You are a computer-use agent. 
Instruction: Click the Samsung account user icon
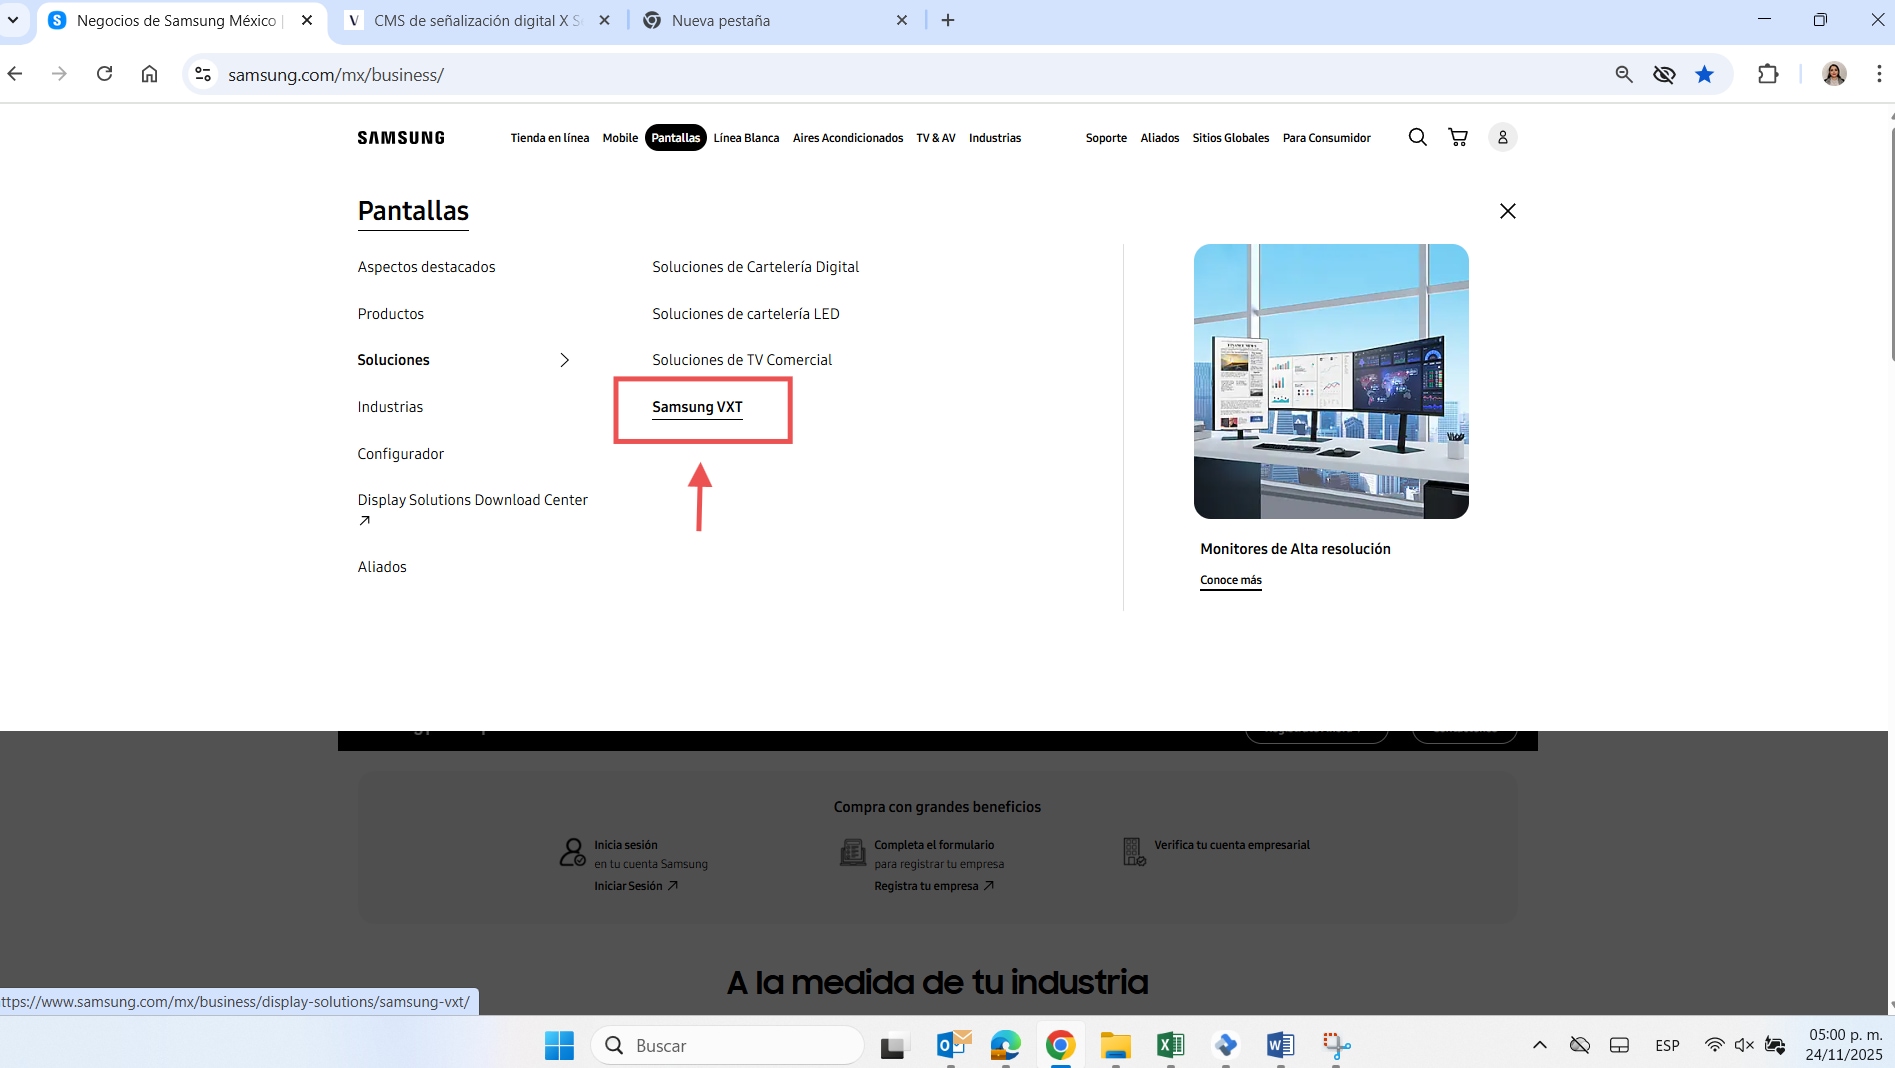click(1502, 137)
